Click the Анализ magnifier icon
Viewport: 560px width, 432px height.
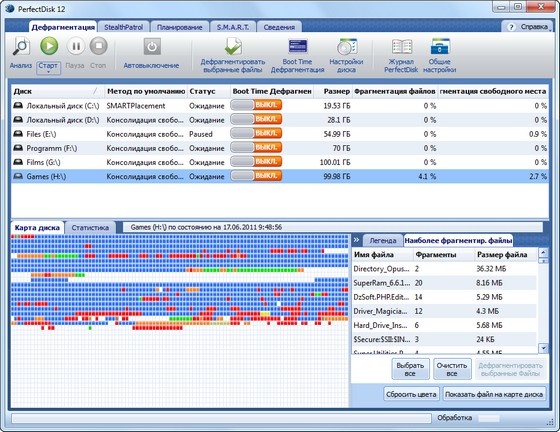click(x=21, y=46)
